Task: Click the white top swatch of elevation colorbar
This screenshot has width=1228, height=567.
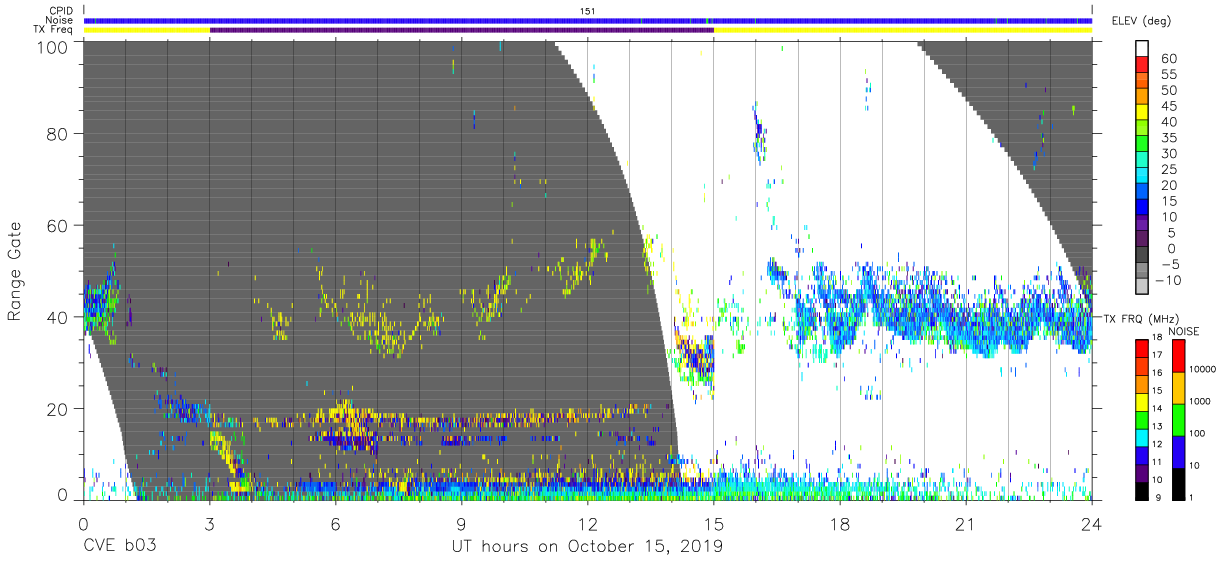Action: point(1142,48)
